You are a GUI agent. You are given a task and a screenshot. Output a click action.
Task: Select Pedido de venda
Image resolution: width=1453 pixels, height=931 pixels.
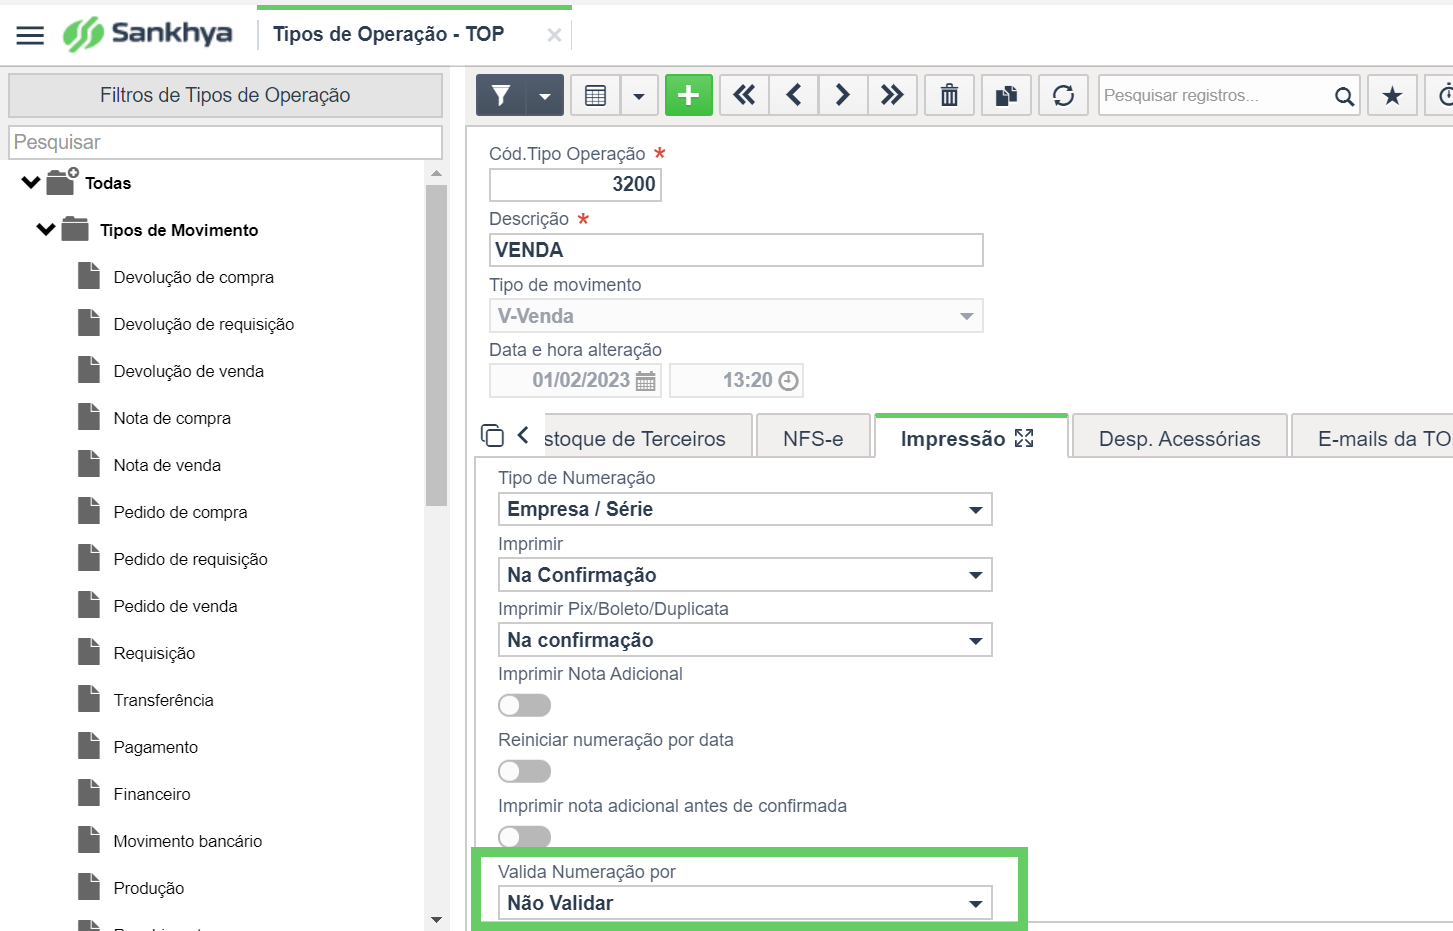click(175, 606)
